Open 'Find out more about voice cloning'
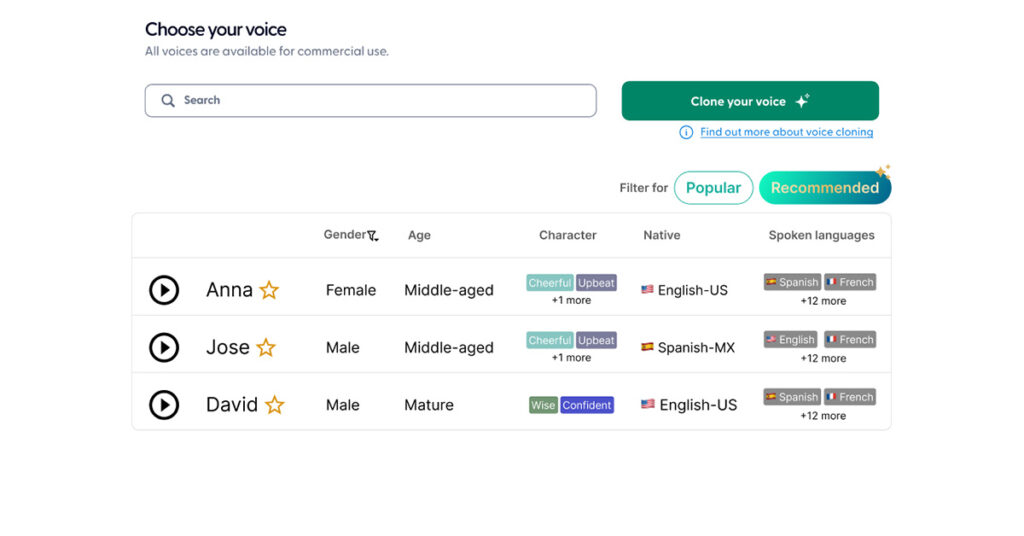 [x=786, y=132]
